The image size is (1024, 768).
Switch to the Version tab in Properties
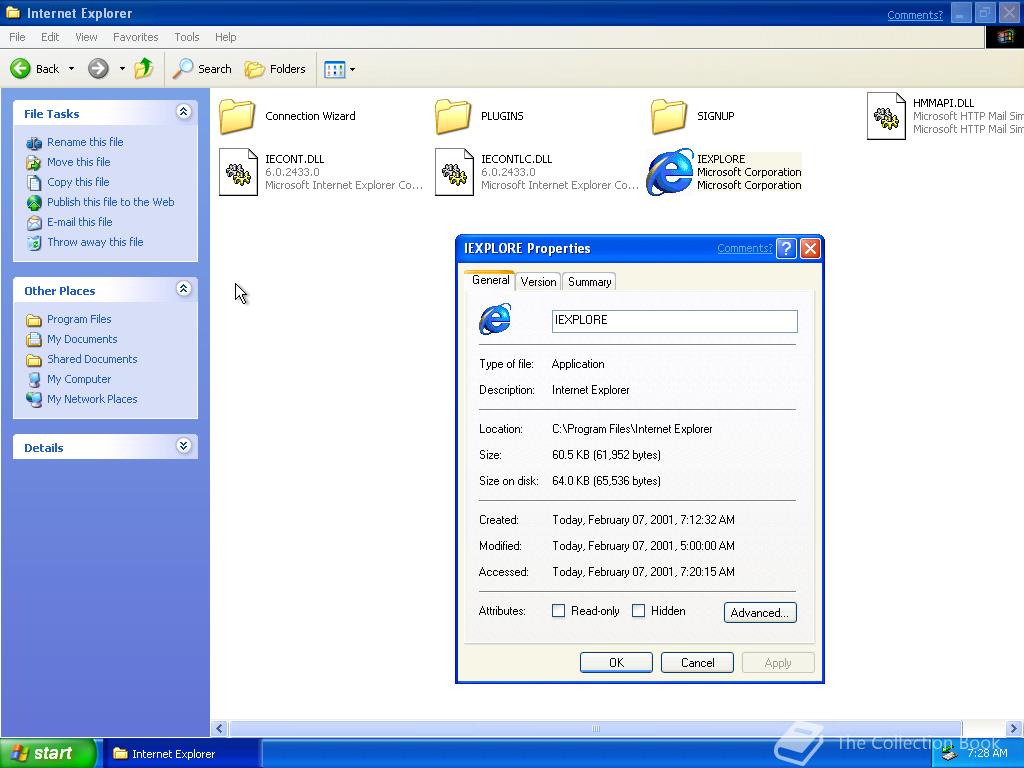click(538, 281)
